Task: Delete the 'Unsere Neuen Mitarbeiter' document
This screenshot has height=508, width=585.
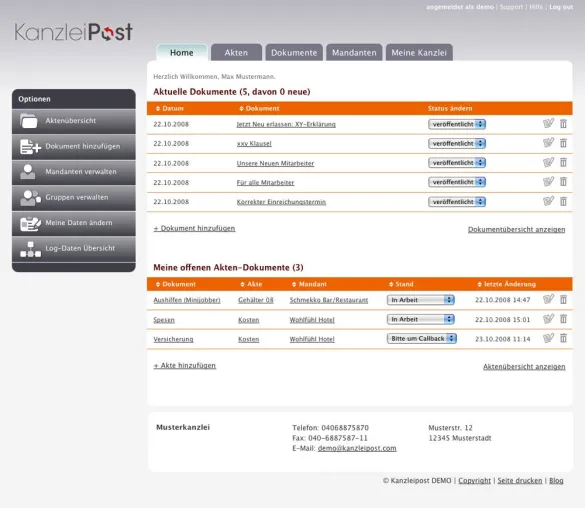Action: pos(563,162)
